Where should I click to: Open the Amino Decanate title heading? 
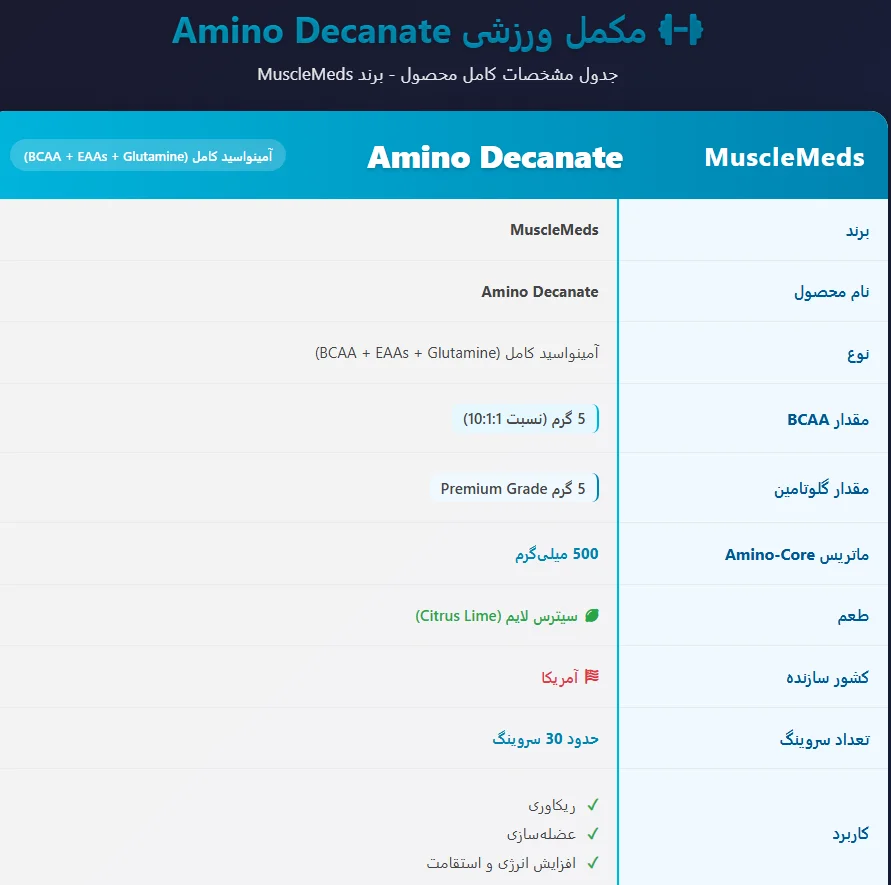495,157
